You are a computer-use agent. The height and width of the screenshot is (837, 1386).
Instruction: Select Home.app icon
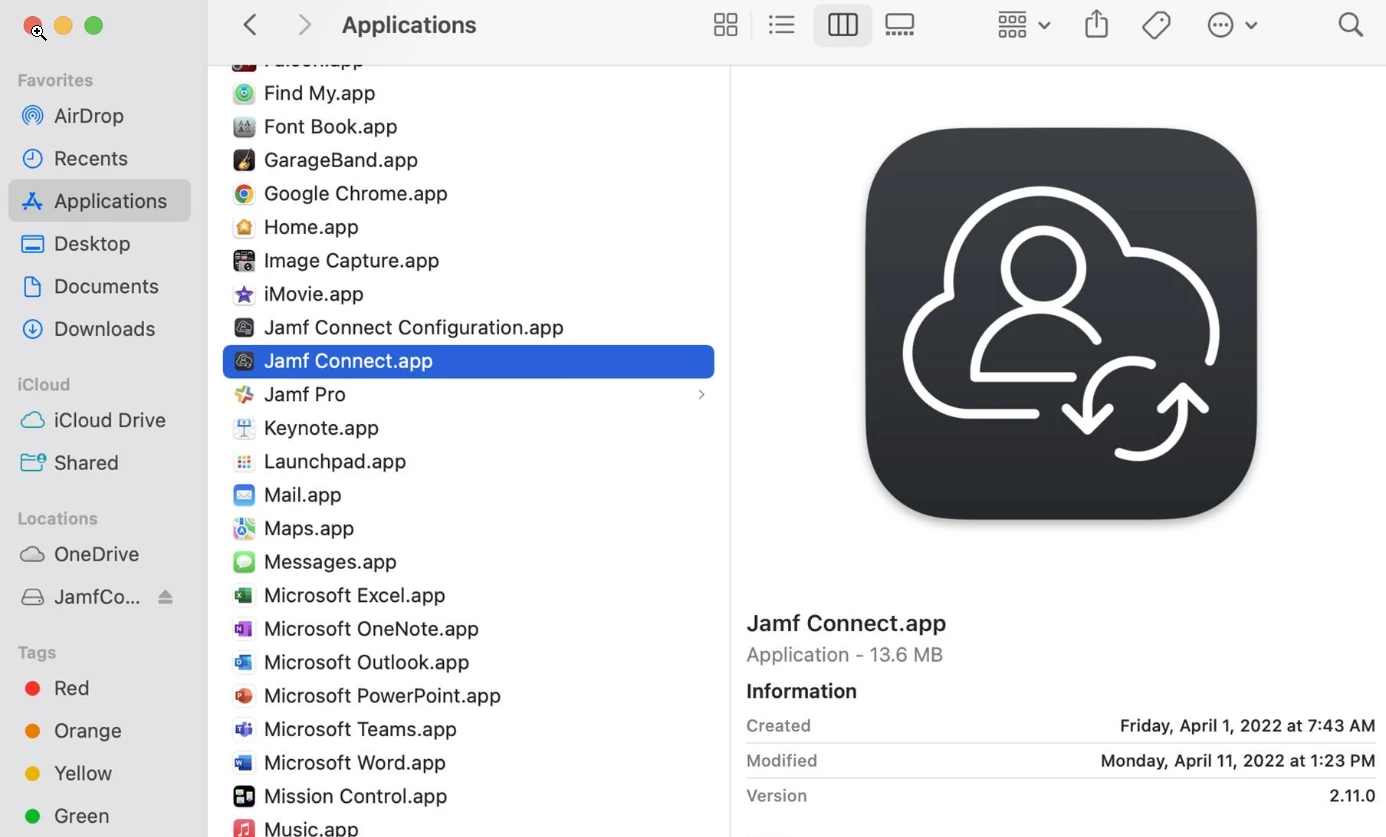(244, 227)
